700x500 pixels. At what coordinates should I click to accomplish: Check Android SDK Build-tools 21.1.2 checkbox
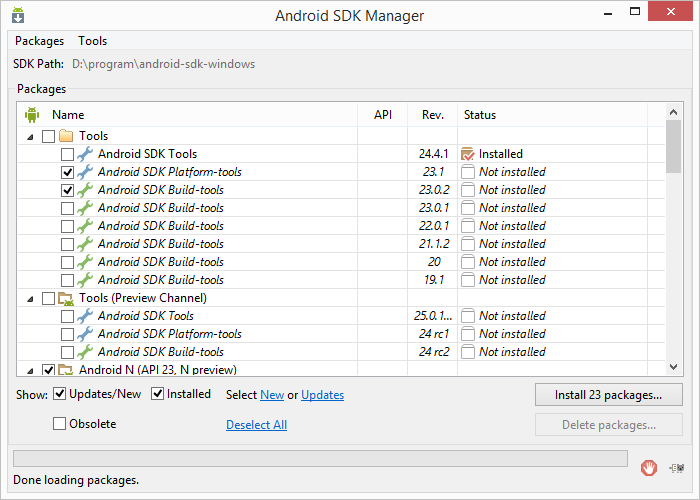(x=67, y=244)
